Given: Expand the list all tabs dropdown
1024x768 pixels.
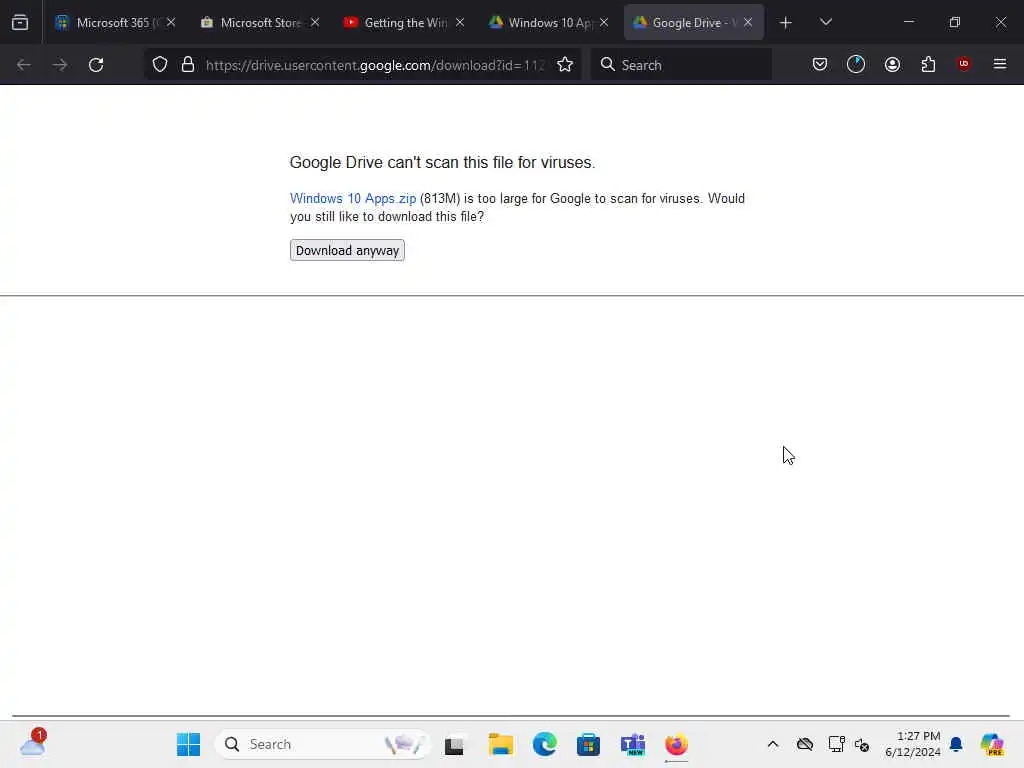Looking at the screenshot, I should pyautogui.click(x=826, y=22).
